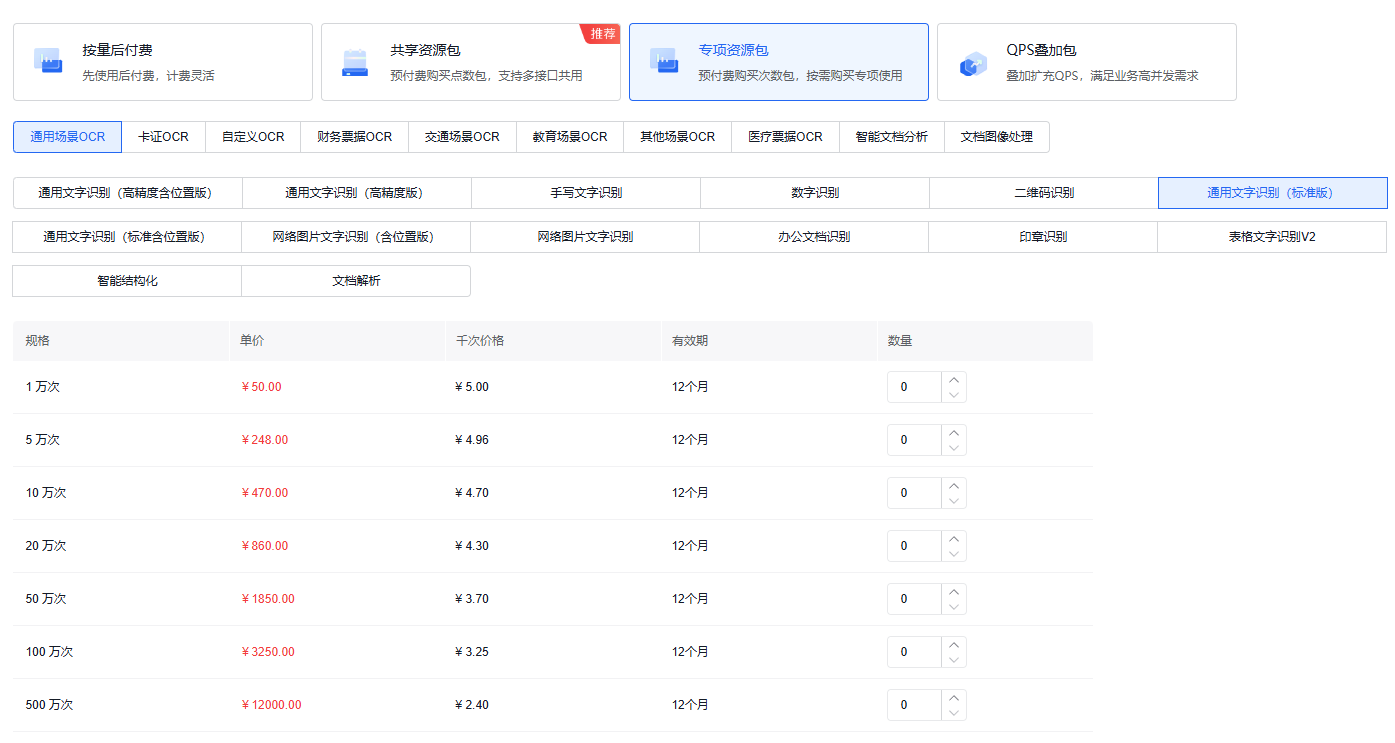Increase quantity for the 1 万次 package
Screen dimensions: 1395x743
954,380
